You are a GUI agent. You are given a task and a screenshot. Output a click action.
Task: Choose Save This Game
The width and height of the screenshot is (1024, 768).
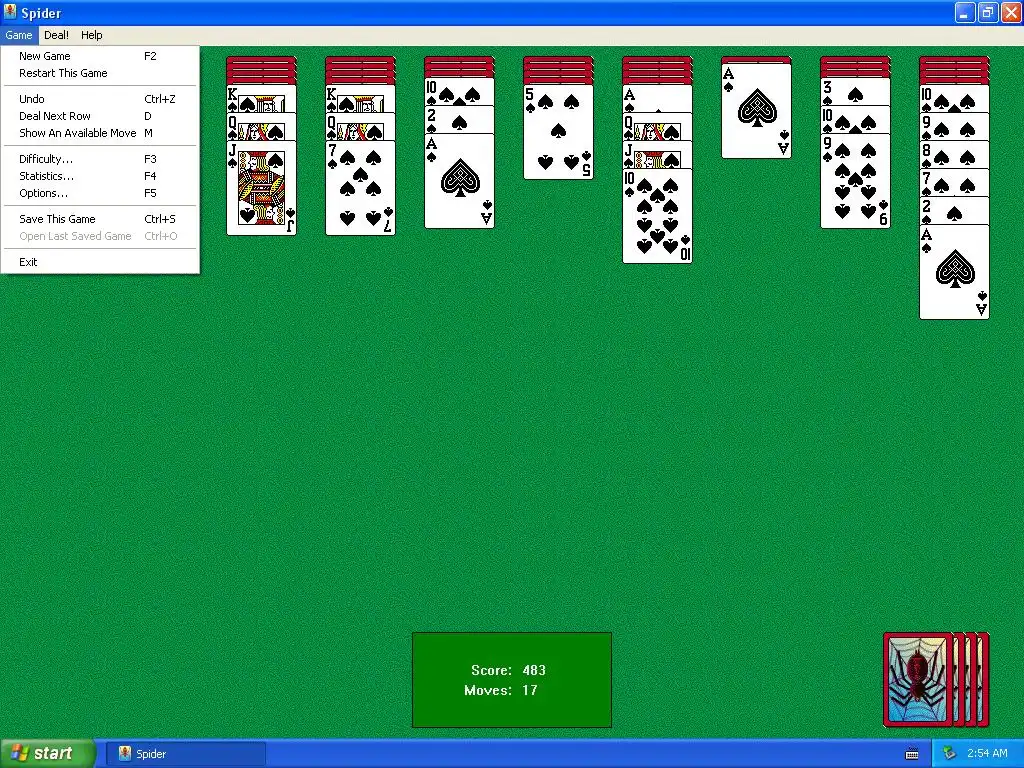pyautogui.click(x=100, y=219)
